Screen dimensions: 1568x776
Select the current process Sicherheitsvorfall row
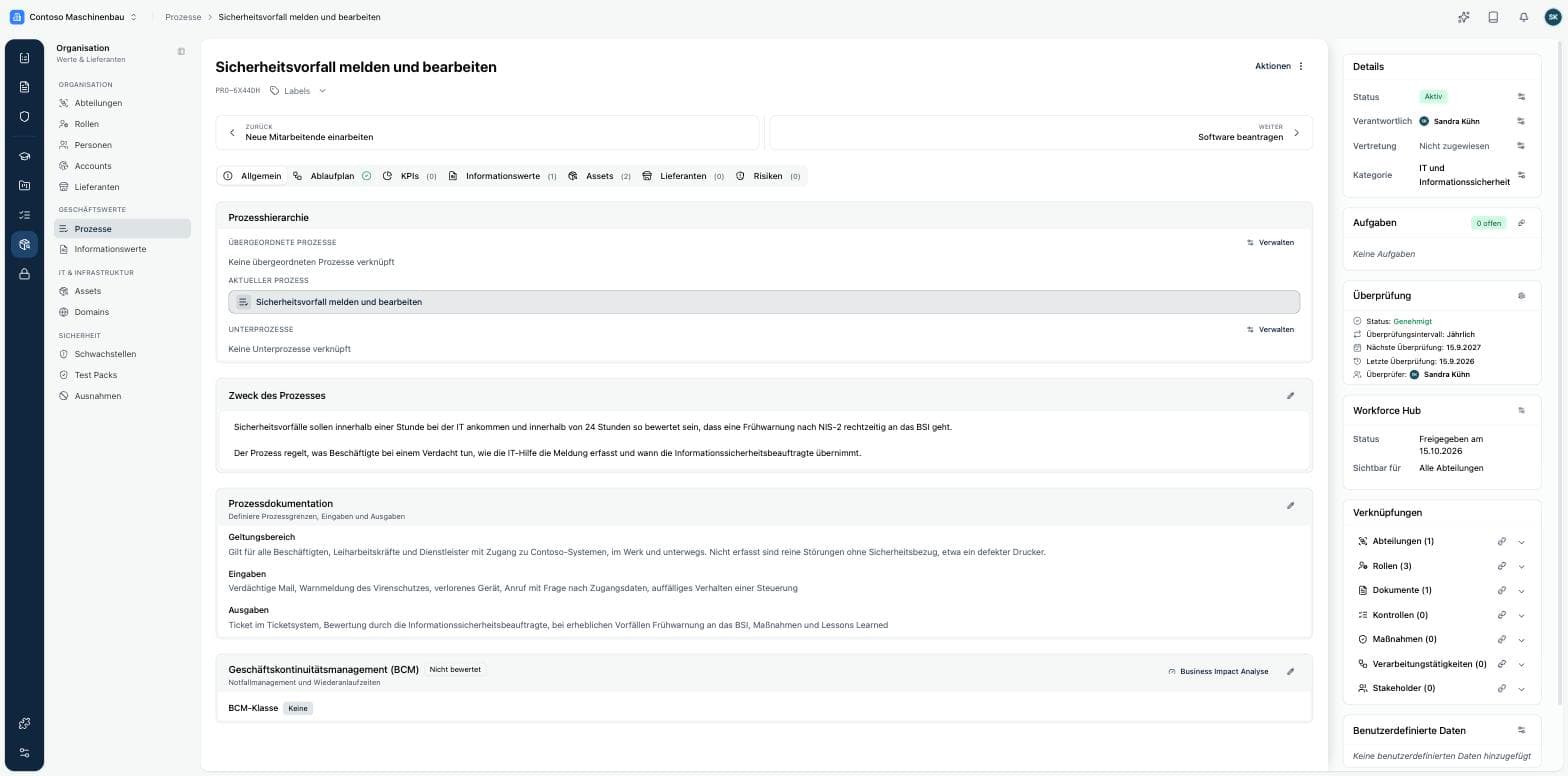(764, 302)
